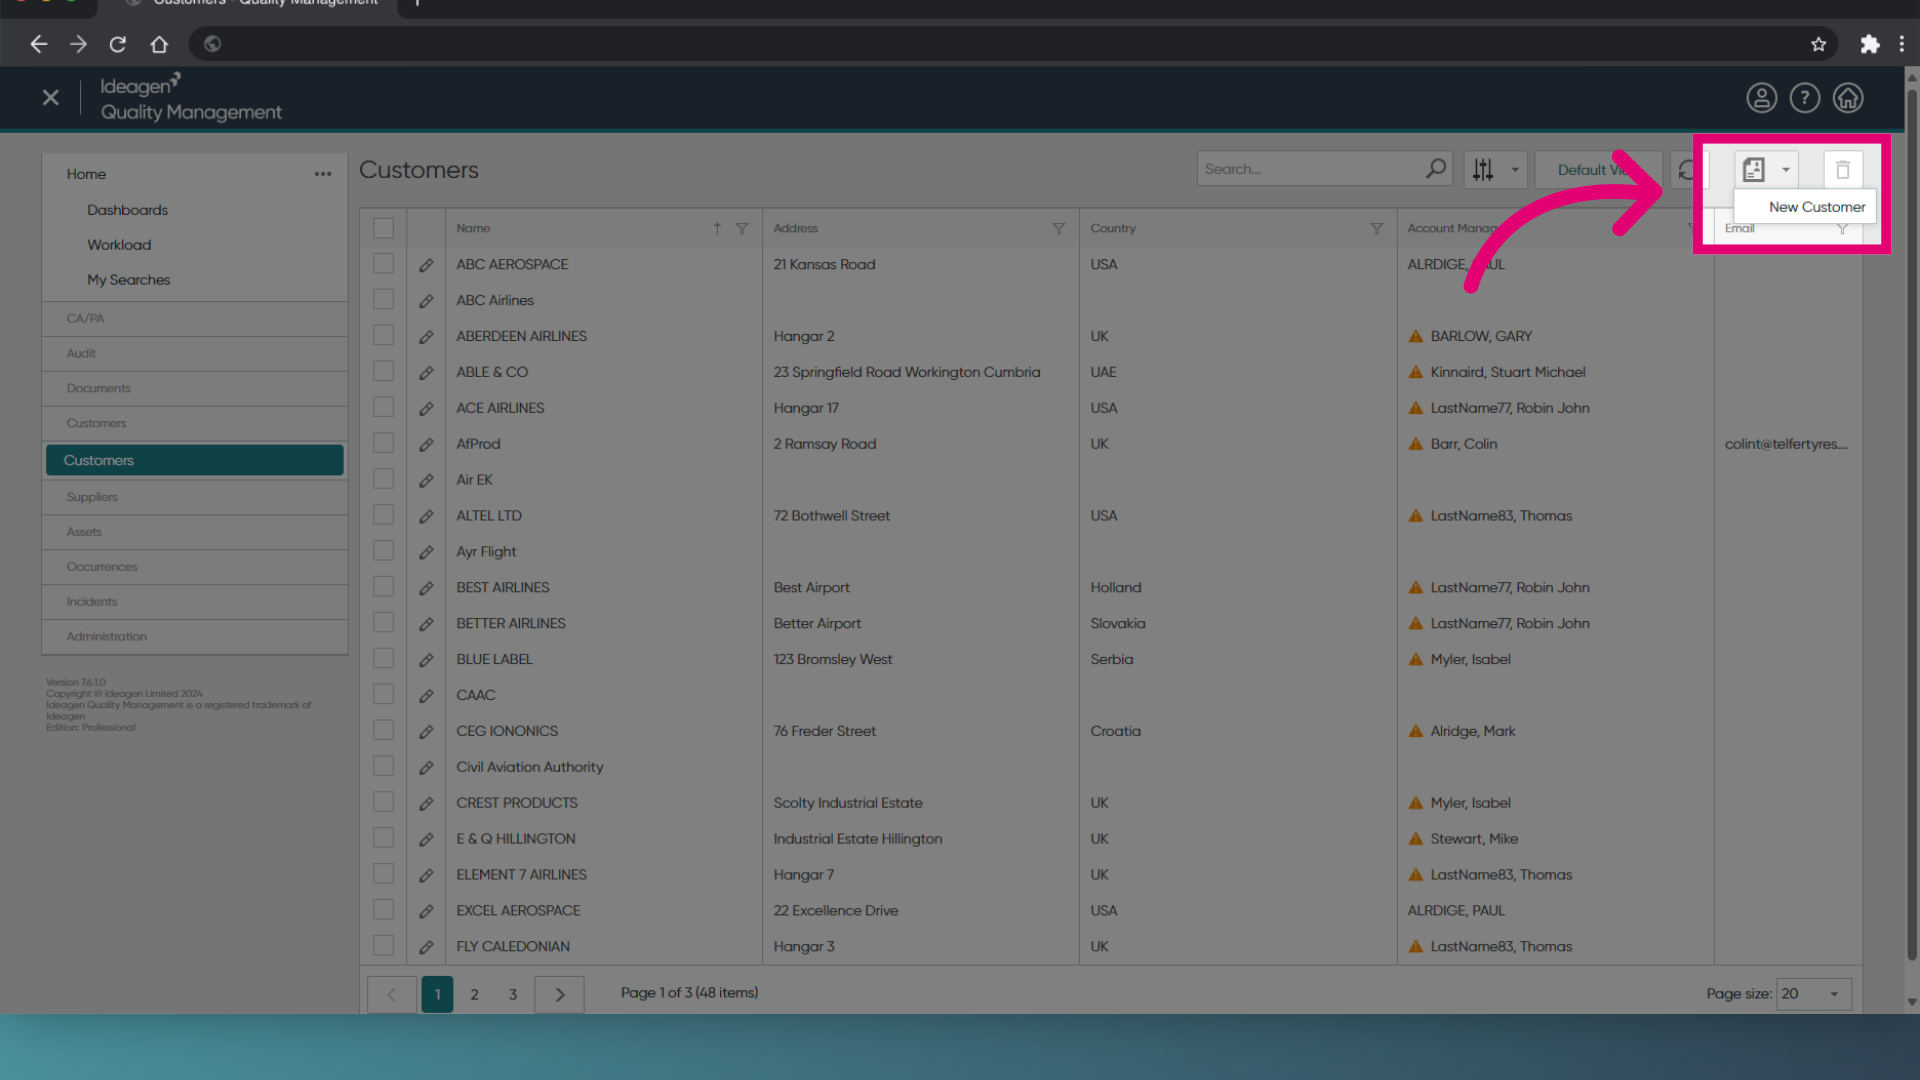
Task: Close the Ideagen navigation panel with X
Action: [x=51, y=97]
